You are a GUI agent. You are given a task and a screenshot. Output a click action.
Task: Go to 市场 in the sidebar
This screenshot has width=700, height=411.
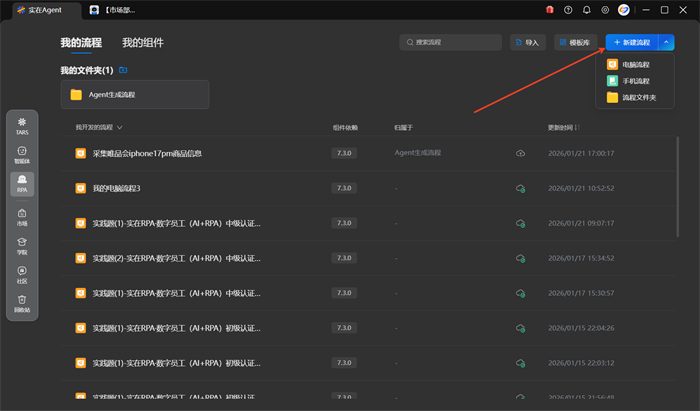22,216
